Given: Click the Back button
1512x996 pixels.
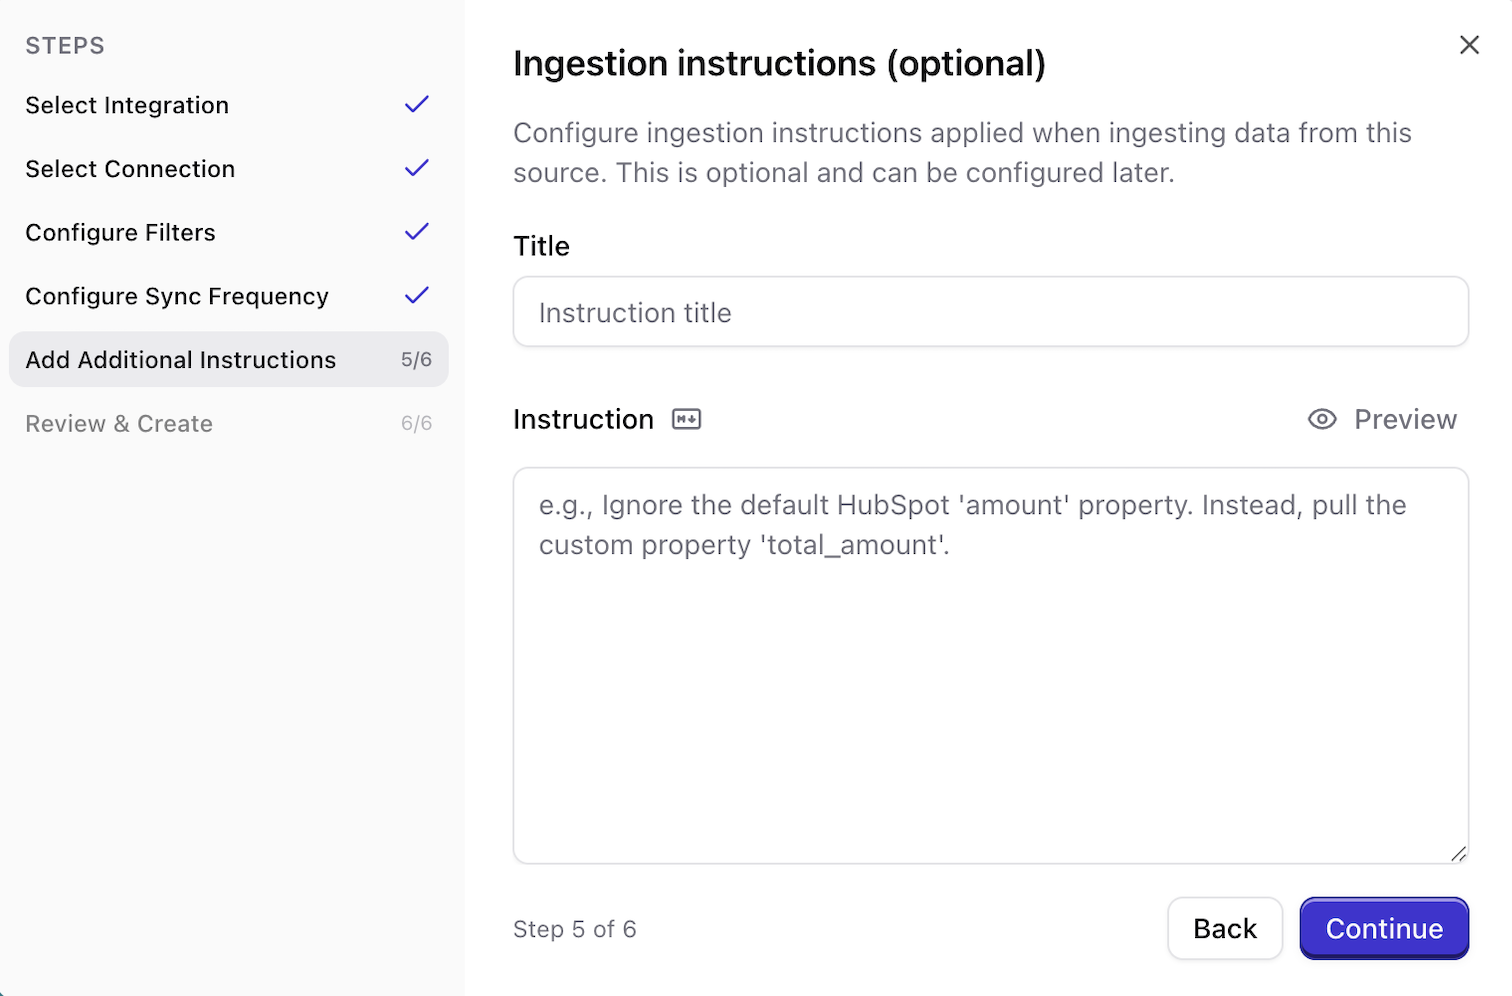Looking at the screenshot, I should point(1225,928).
